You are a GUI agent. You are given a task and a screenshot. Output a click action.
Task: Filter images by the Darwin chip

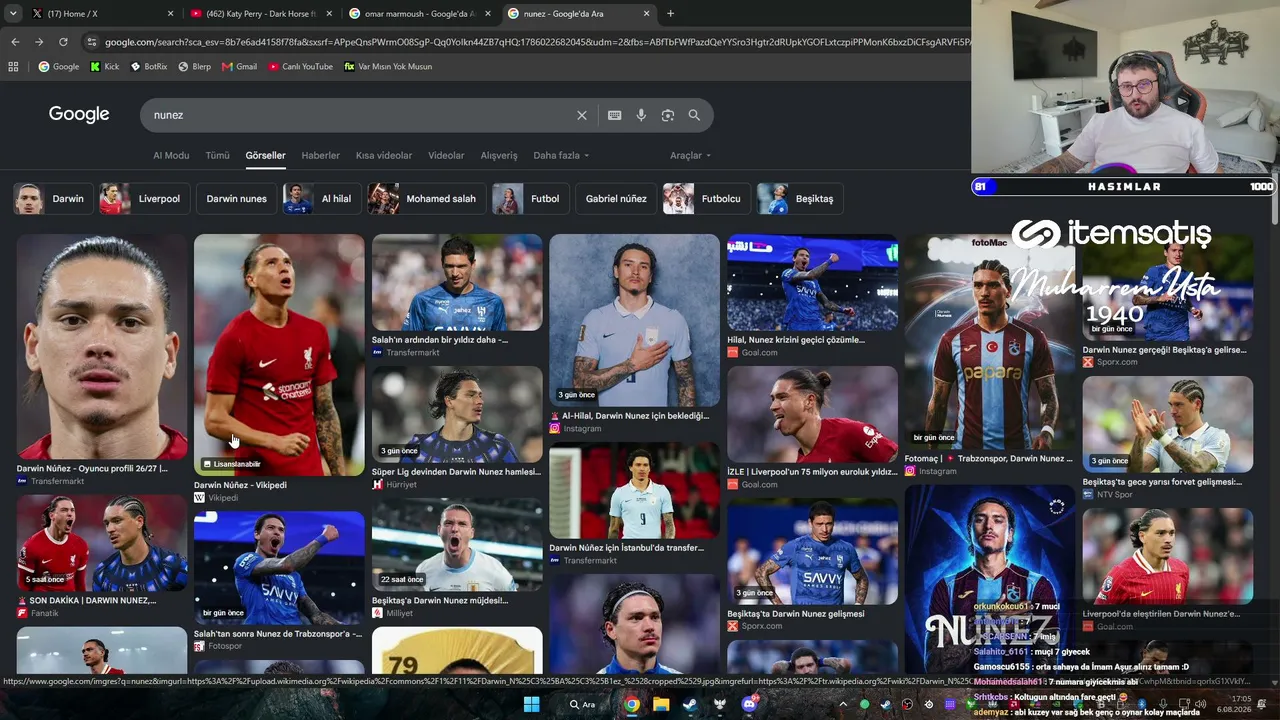(x=51, y=199)
